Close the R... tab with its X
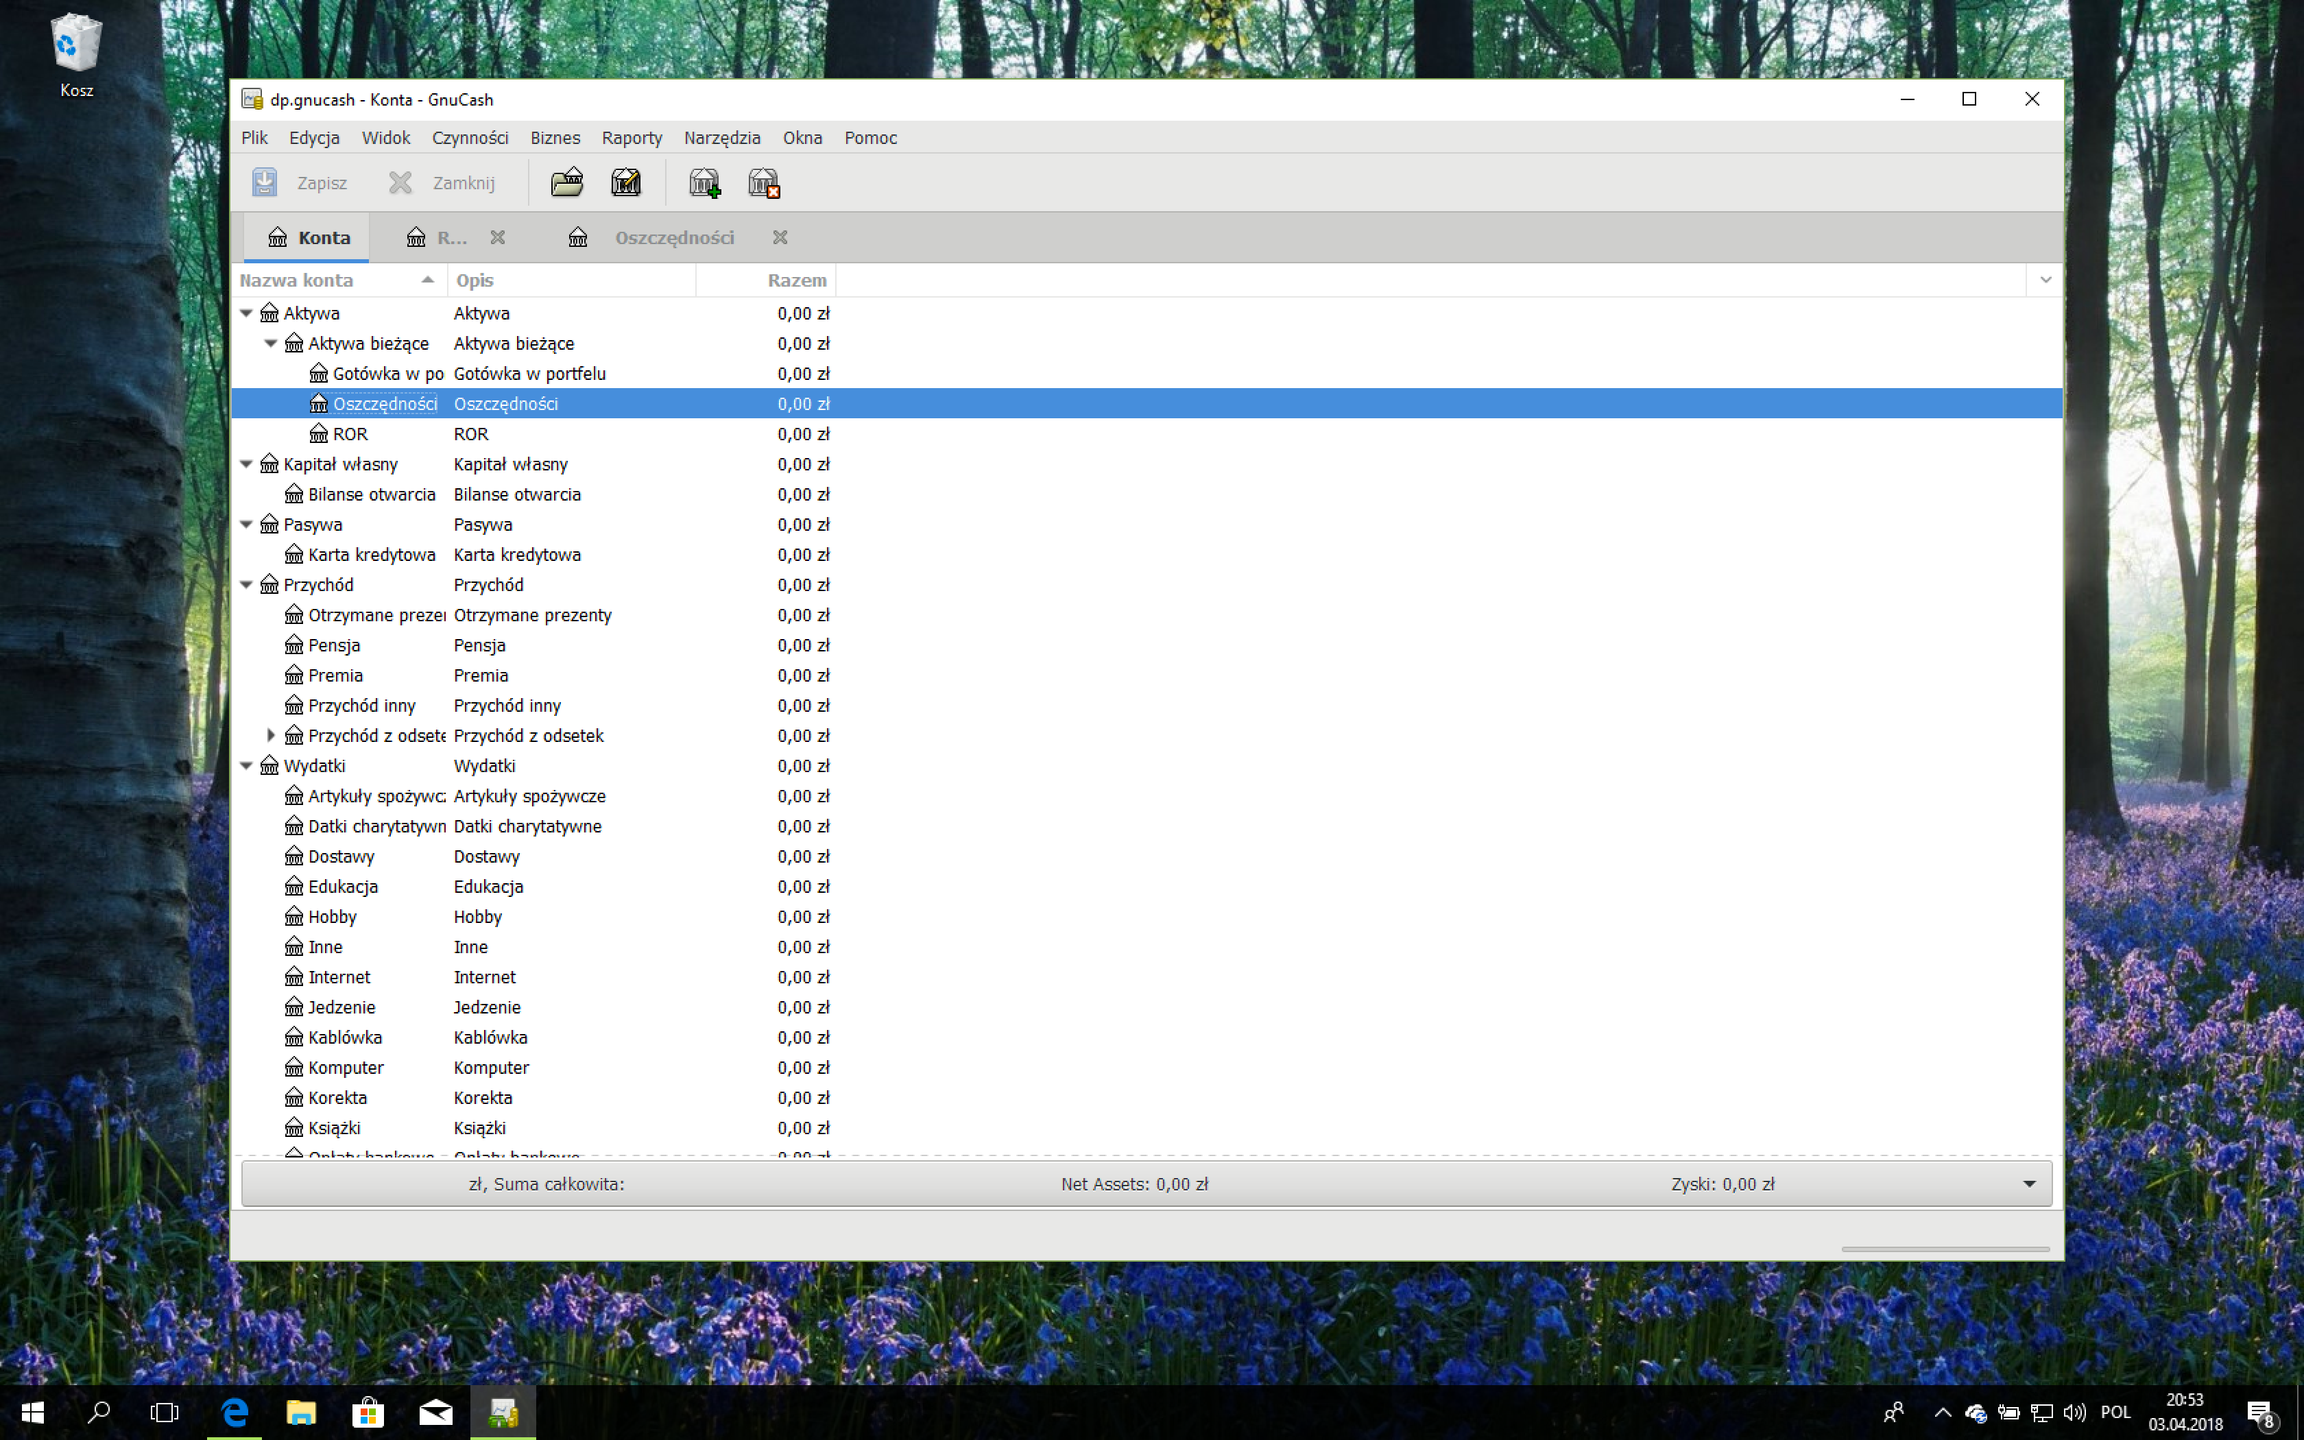The height and width of the screenshot is (1440, 2304). (498, 238)
